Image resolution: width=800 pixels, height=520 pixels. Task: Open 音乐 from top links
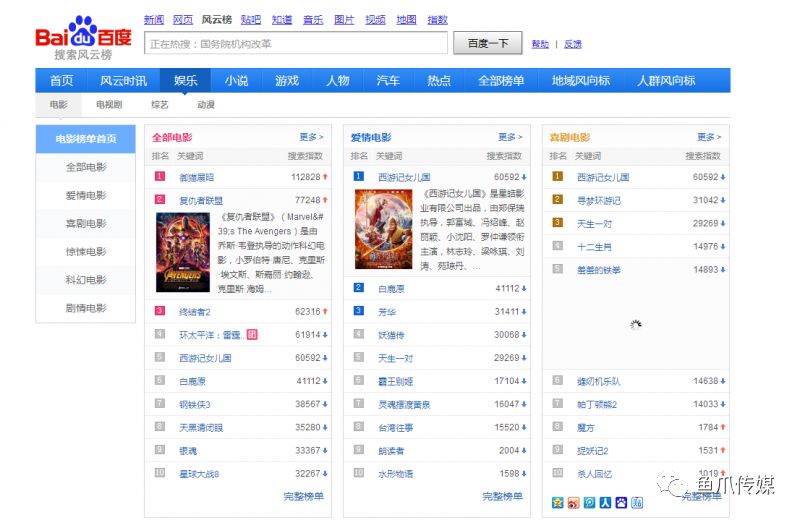click(313, 20)
